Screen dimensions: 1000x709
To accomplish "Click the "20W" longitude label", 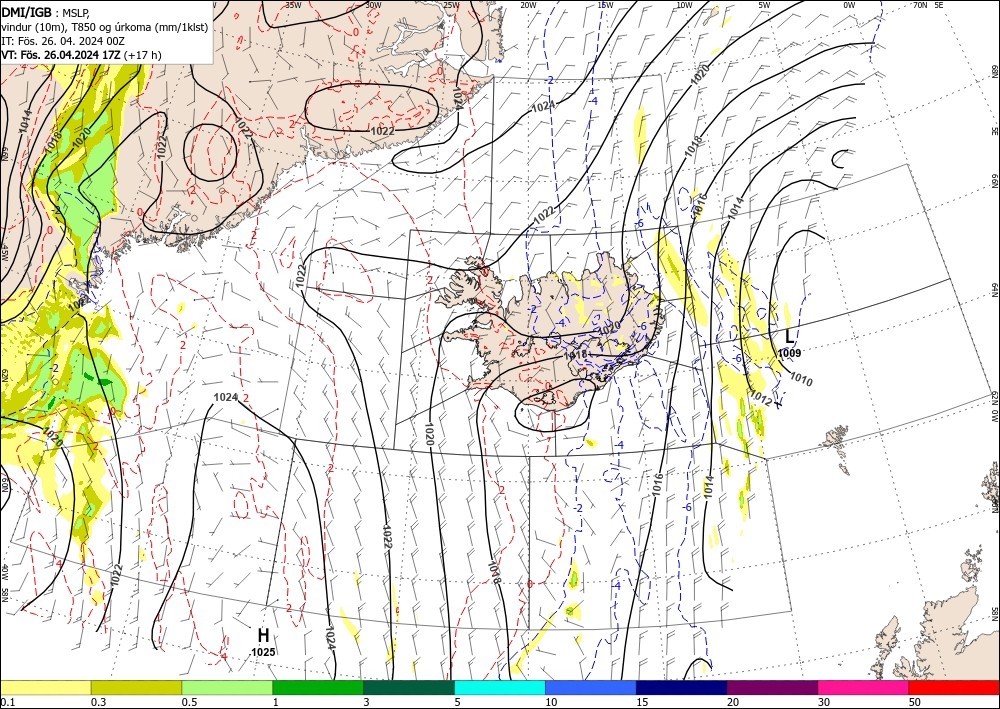I will pyautogui.click(x=528, y=5).
